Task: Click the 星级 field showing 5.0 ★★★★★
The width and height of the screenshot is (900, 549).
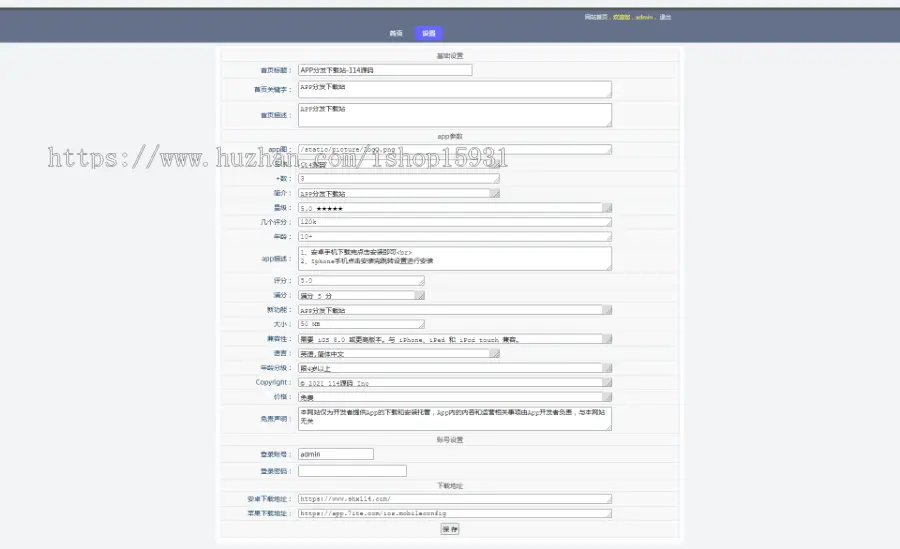Action: click(x=455, y=208)
